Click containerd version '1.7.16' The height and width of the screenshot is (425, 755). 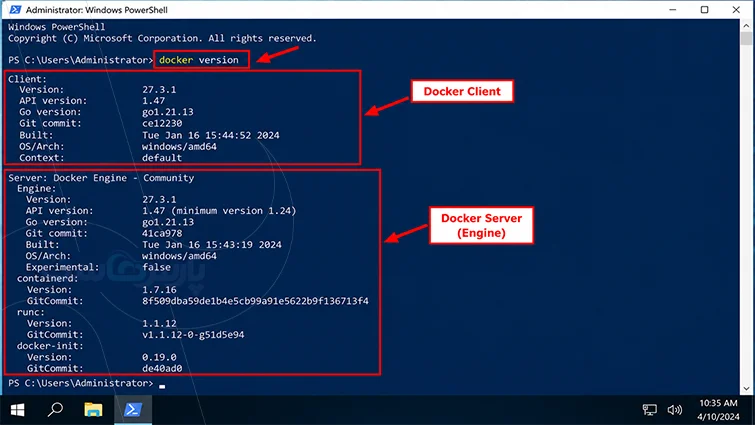pos(159,290)
